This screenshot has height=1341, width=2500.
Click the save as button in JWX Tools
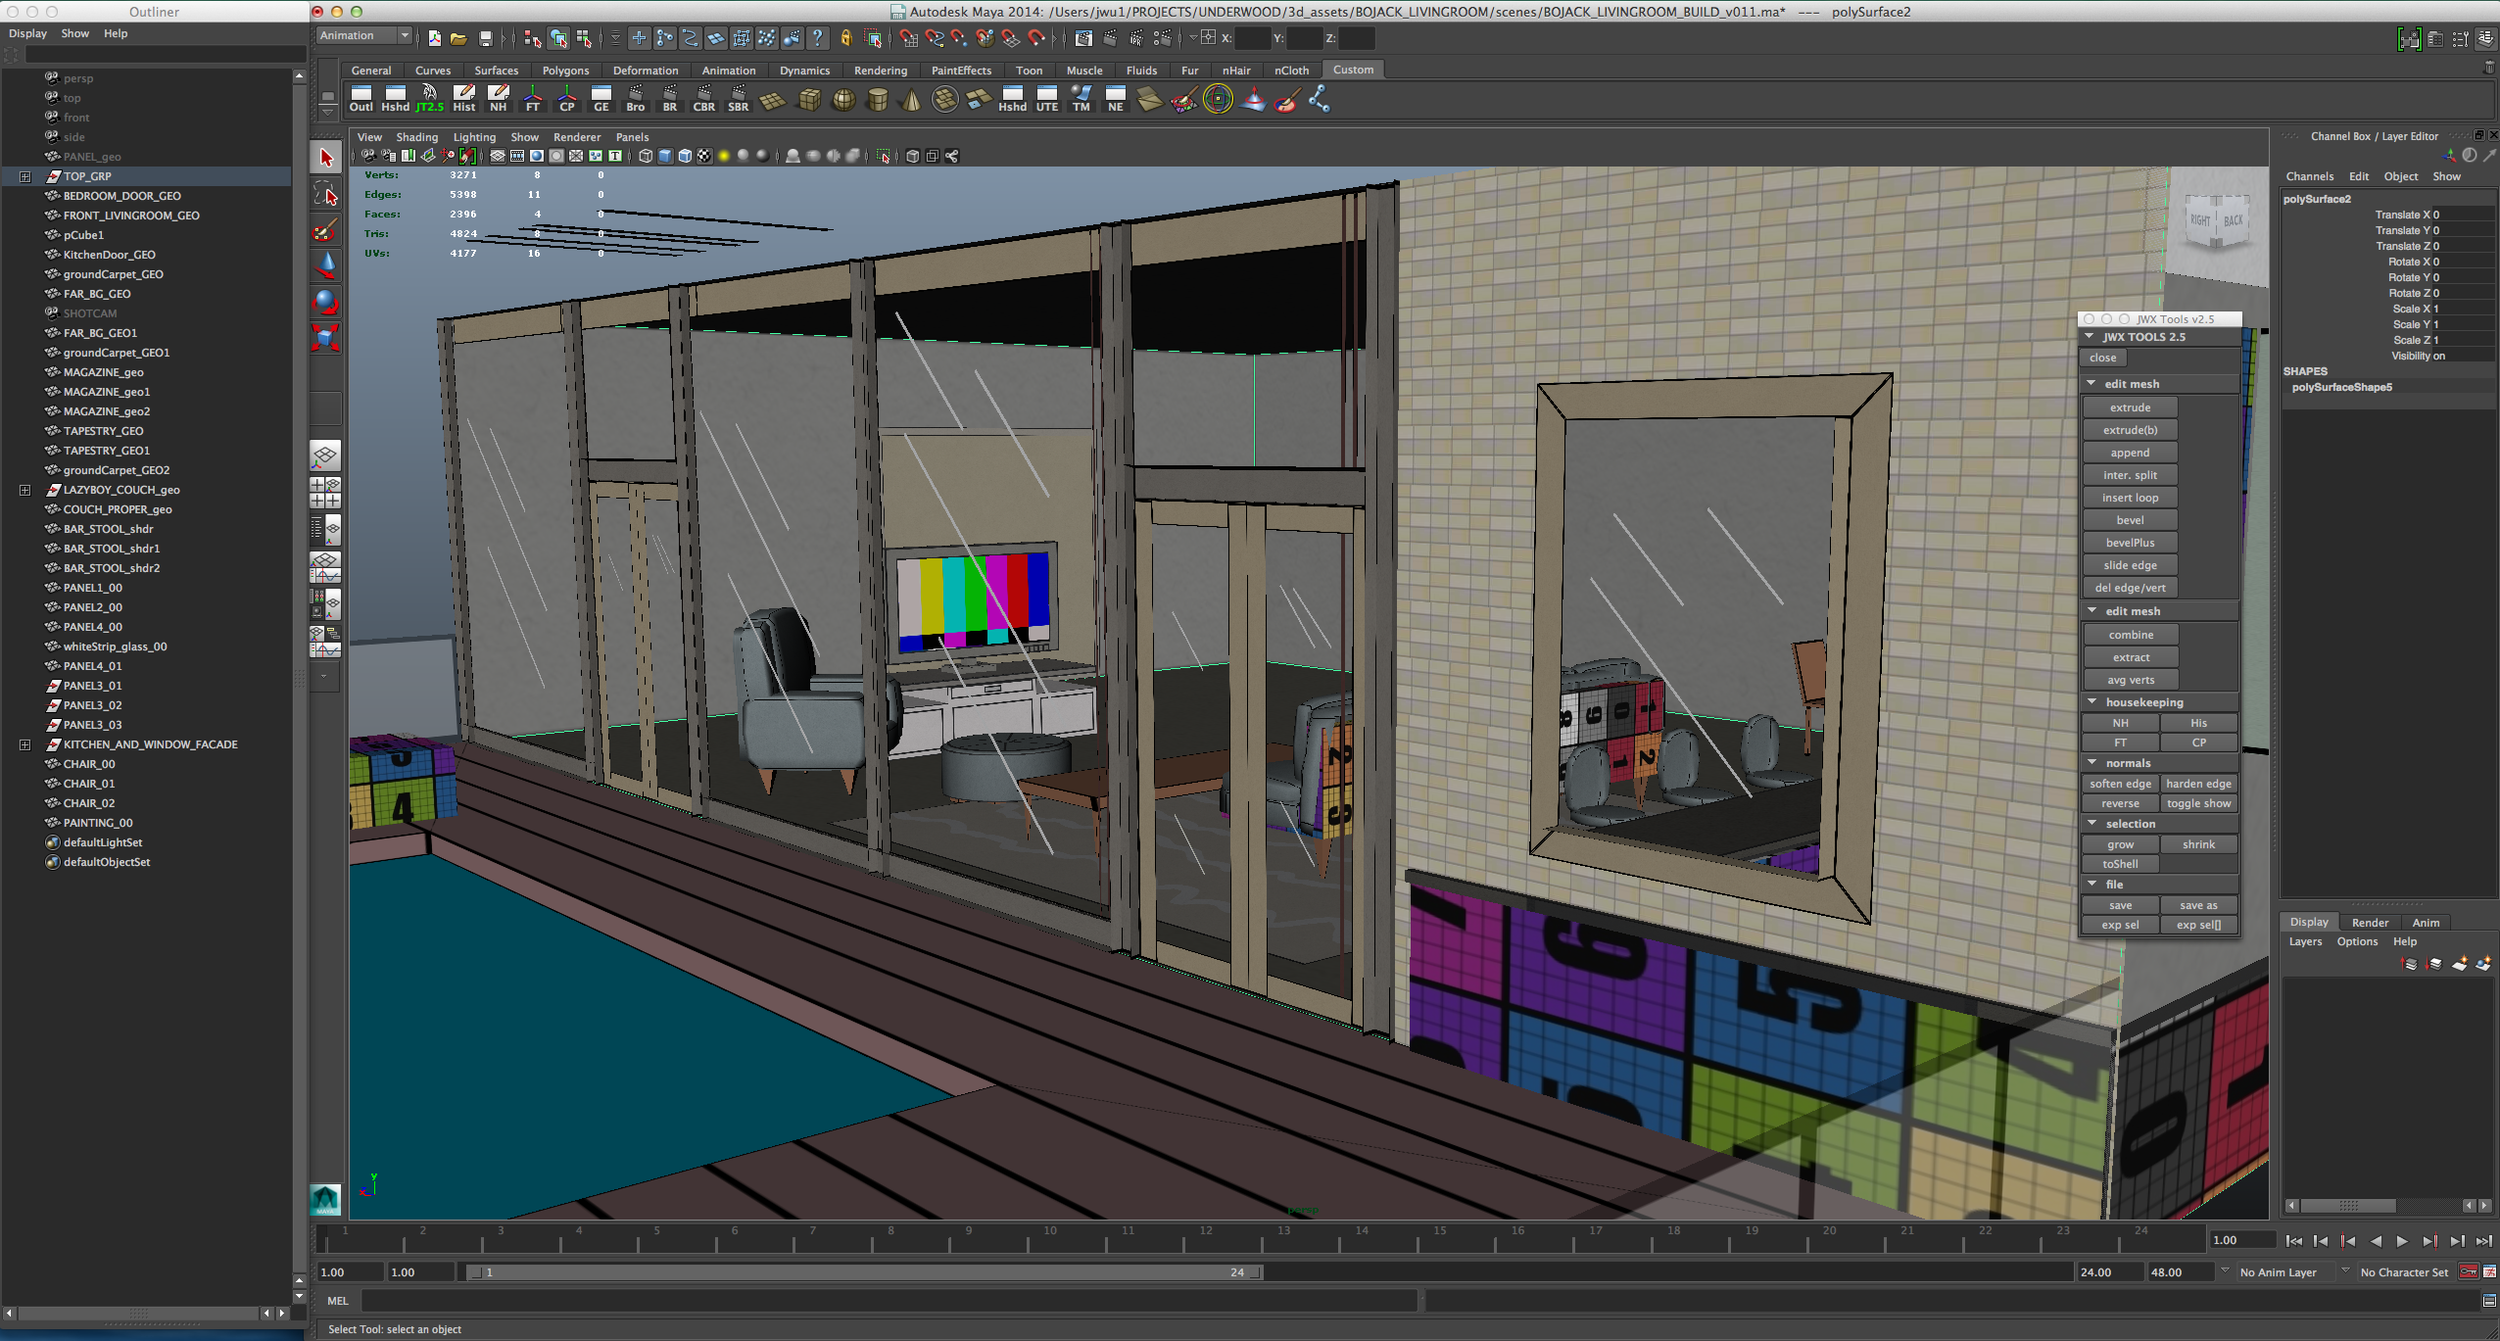click(x=2198, y=905)
